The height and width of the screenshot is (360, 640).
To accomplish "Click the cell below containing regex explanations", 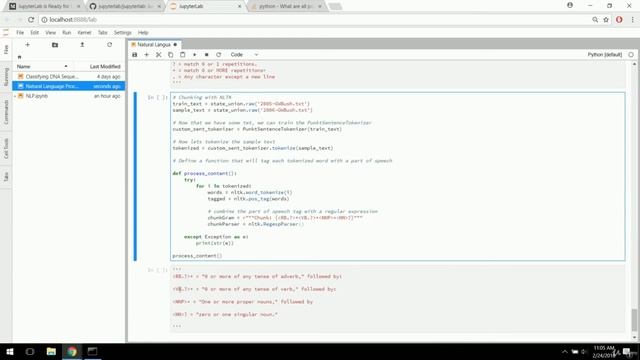I will tap(398, 298).
